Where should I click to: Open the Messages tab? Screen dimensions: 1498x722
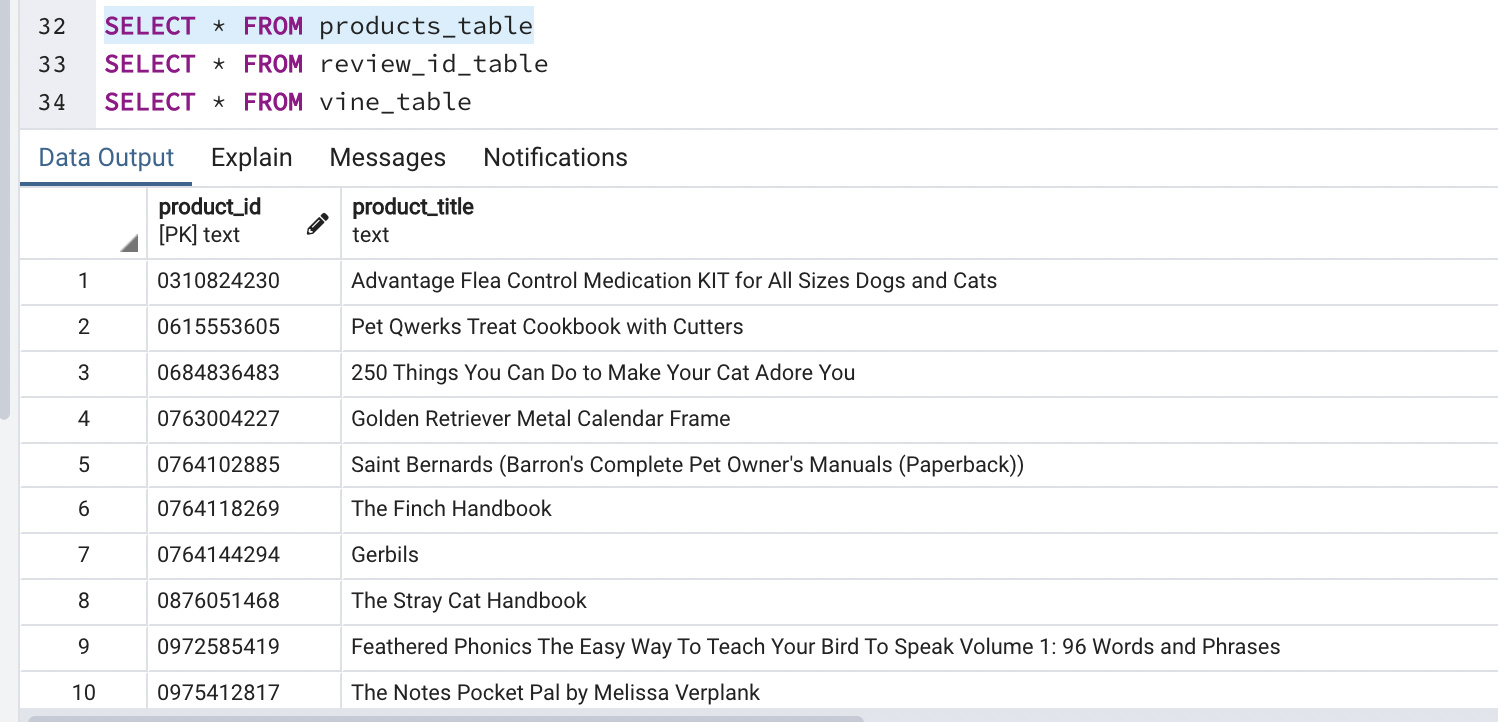pyautogui.click(x=388, y=158)
